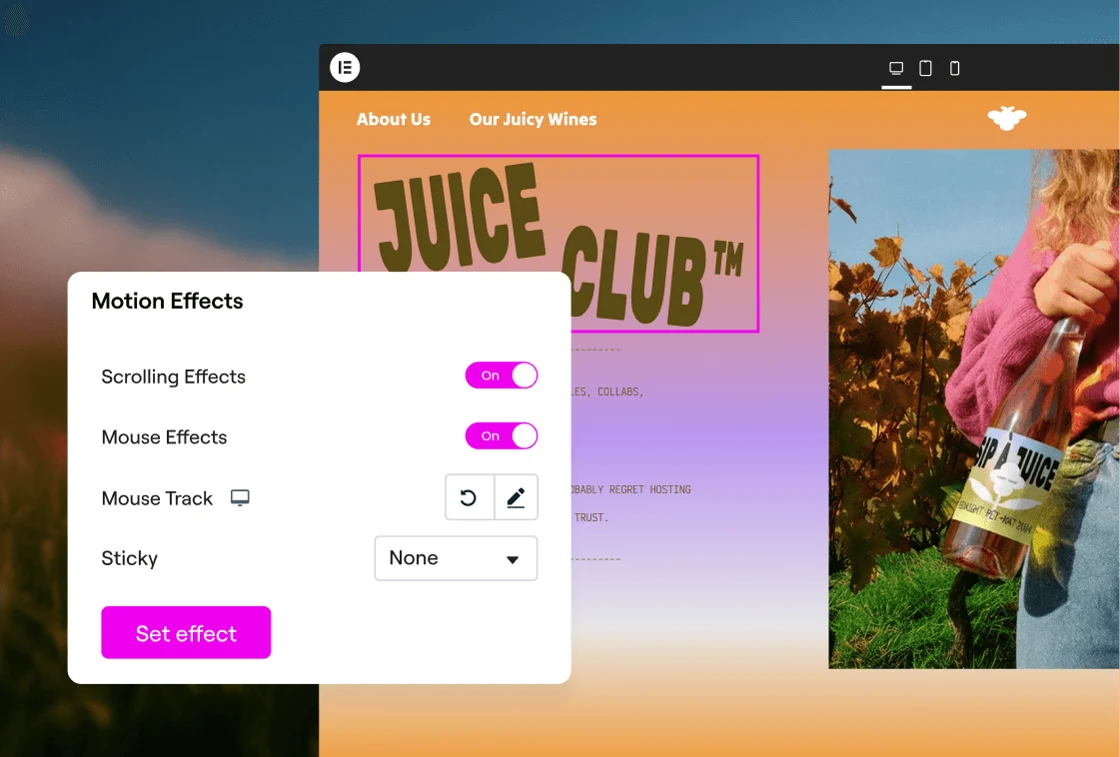Open the About Us menu link
Screen dimensions: 1120x757
394,119
